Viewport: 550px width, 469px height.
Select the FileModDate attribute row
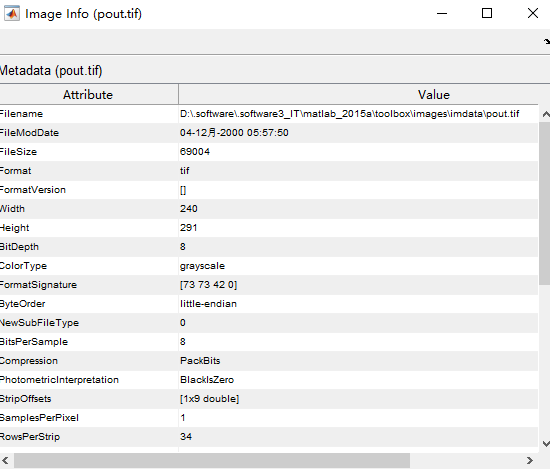[x=269, y=133]
